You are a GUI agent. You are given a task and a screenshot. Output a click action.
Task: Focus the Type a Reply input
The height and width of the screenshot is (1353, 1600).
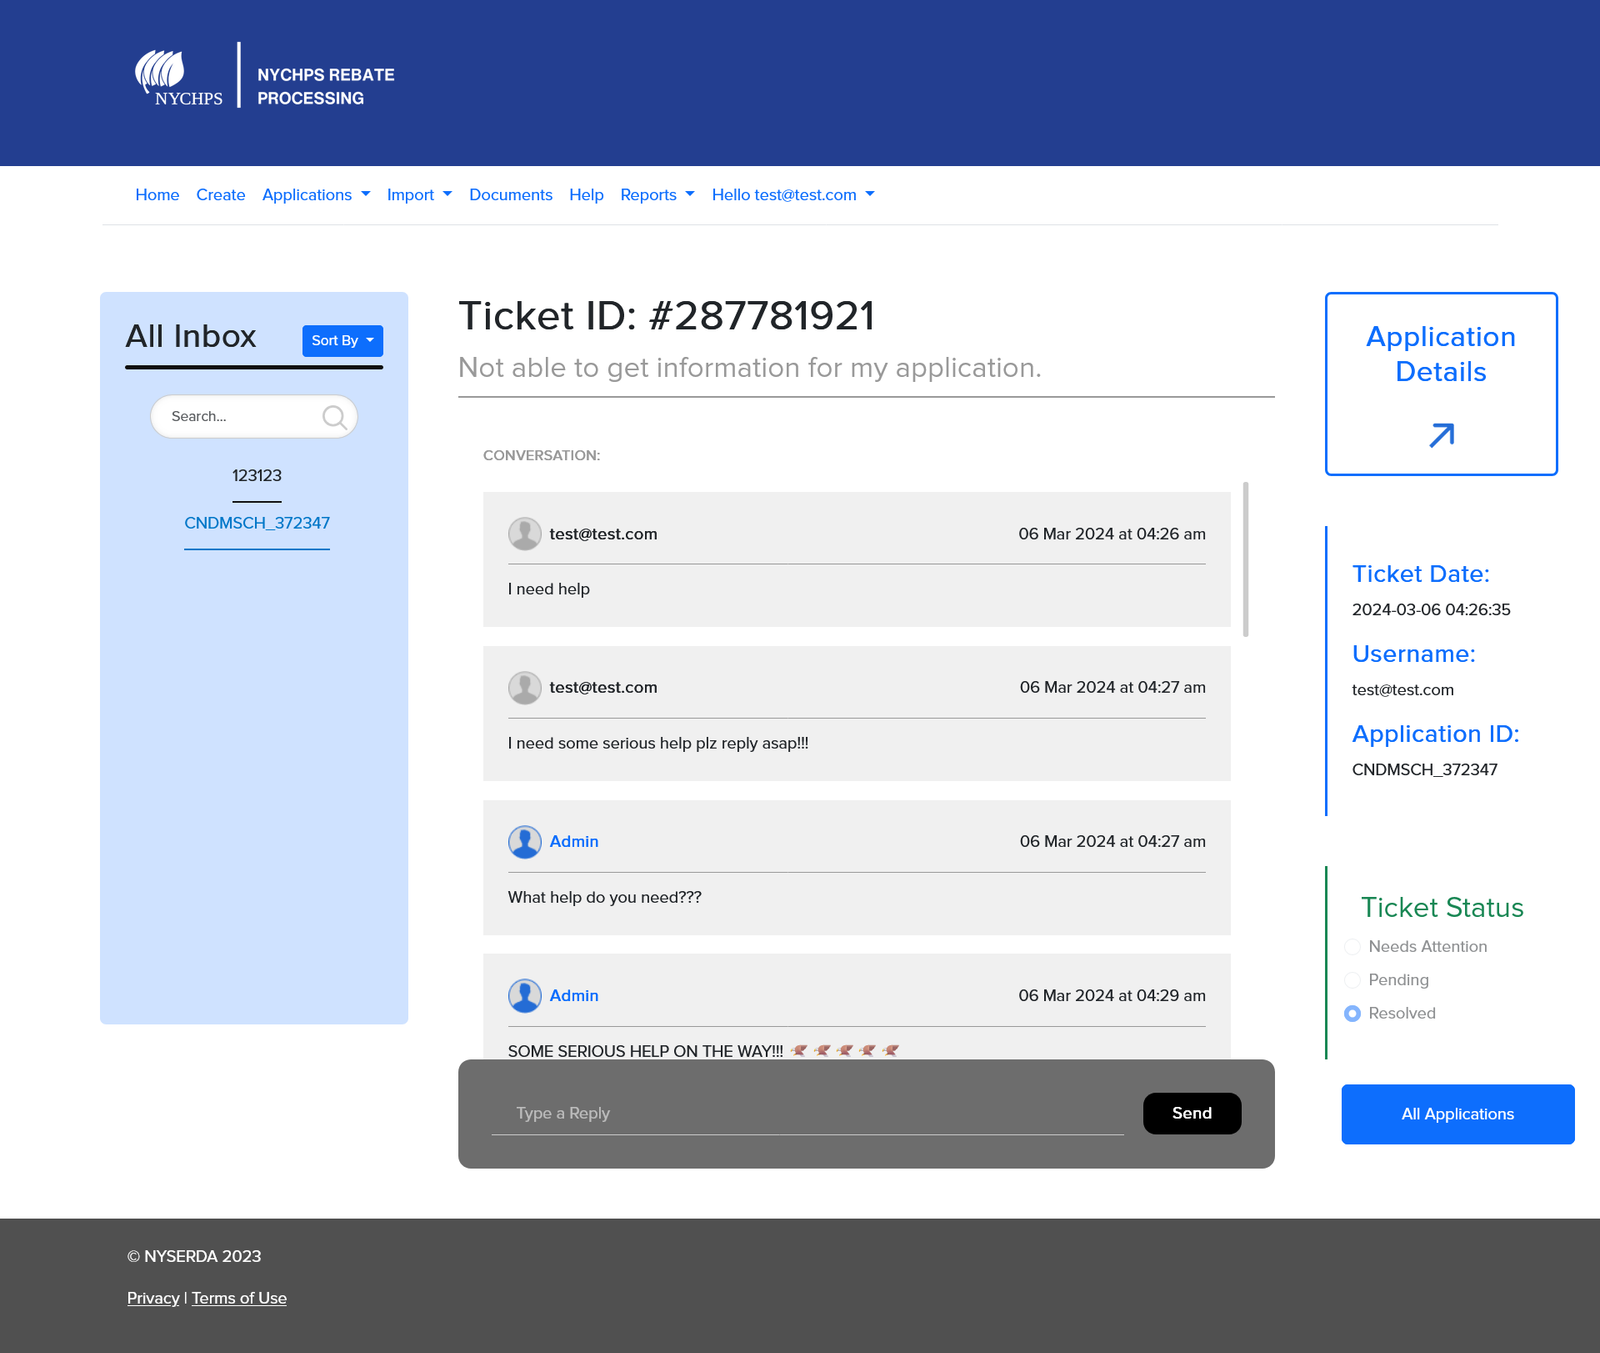(808, 1113)
